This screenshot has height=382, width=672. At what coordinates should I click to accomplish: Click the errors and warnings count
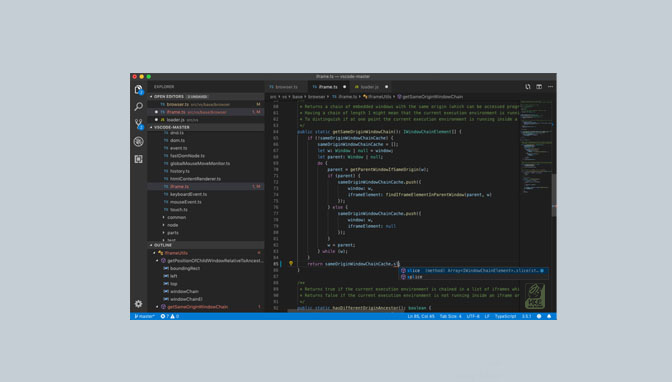pos(170,316)
